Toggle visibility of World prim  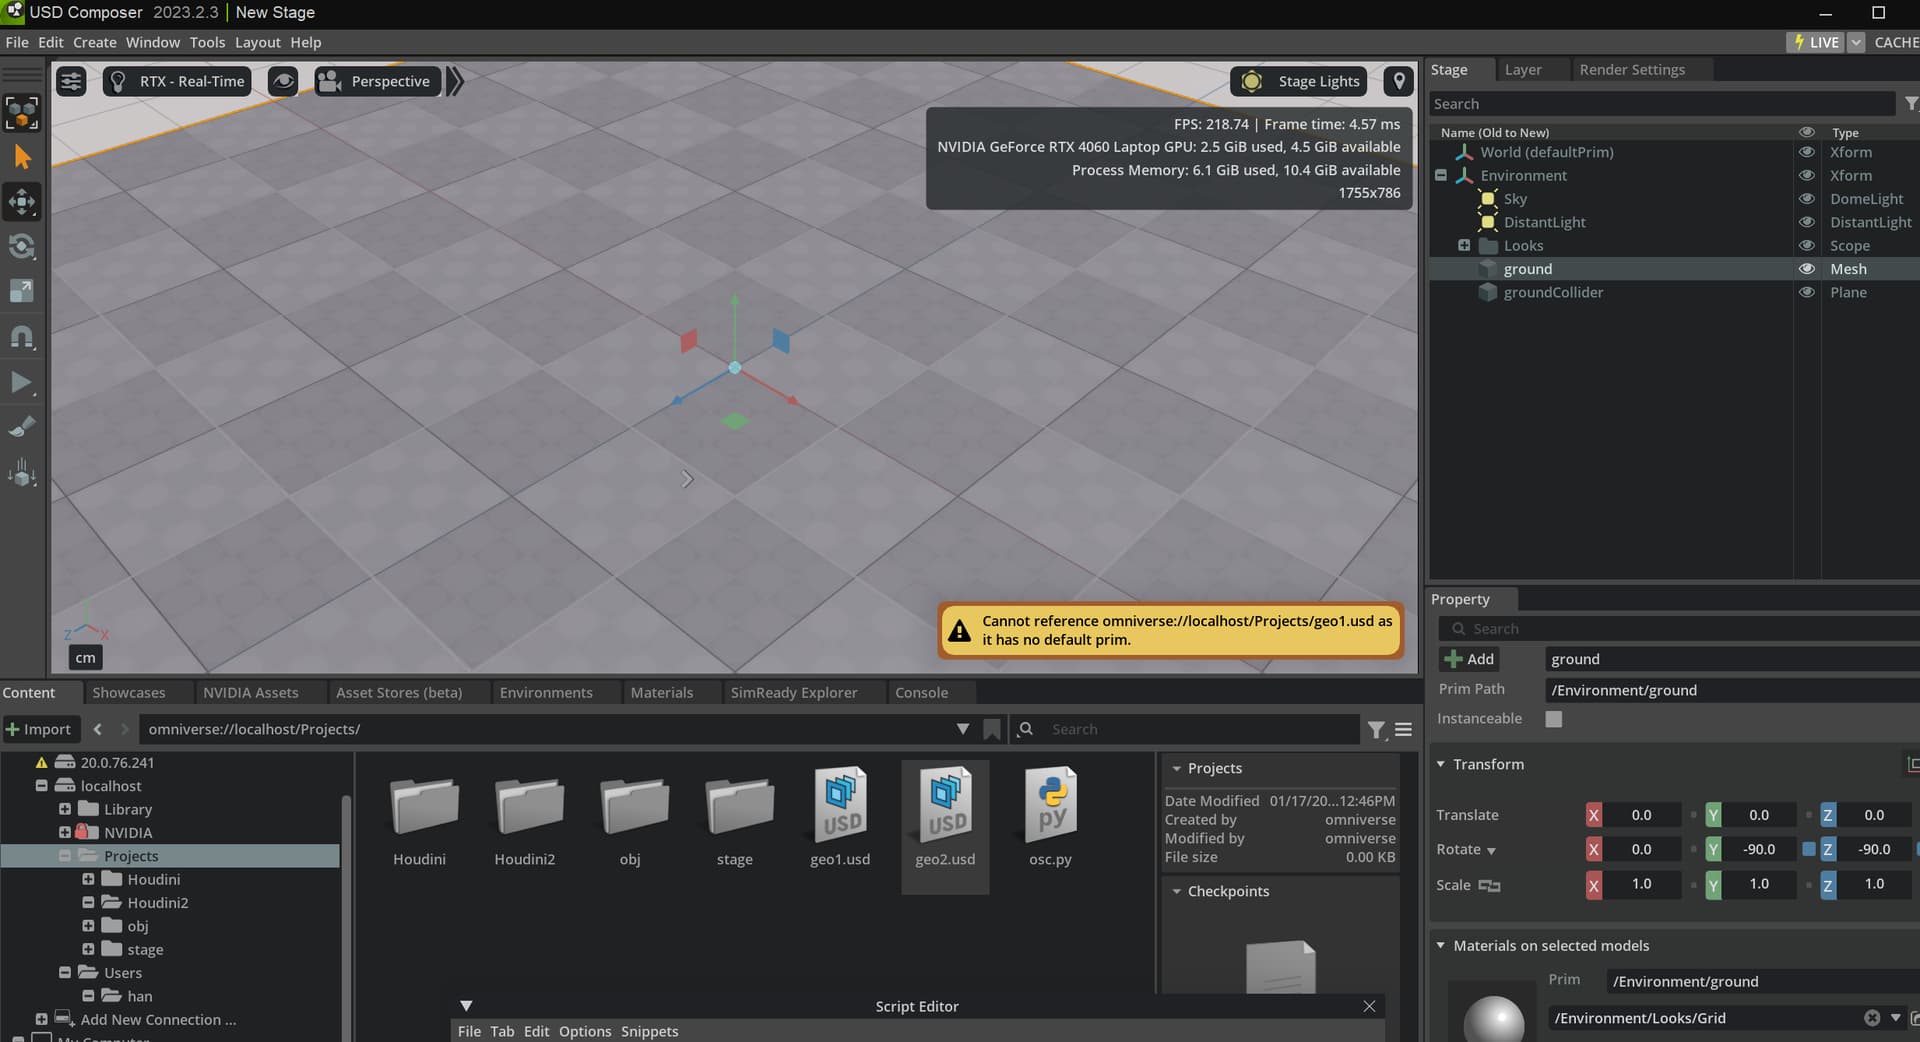click(1806, 152)
